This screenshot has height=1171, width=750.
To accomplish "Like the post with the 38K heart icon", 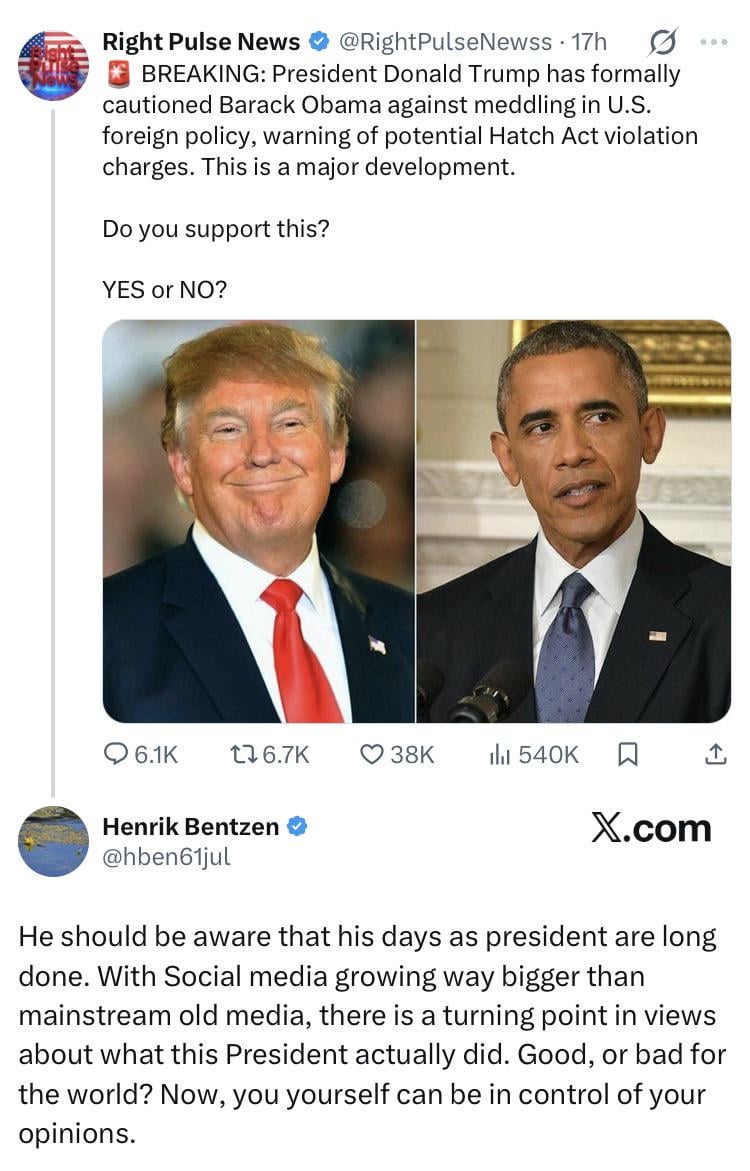I will click(397, 754).
